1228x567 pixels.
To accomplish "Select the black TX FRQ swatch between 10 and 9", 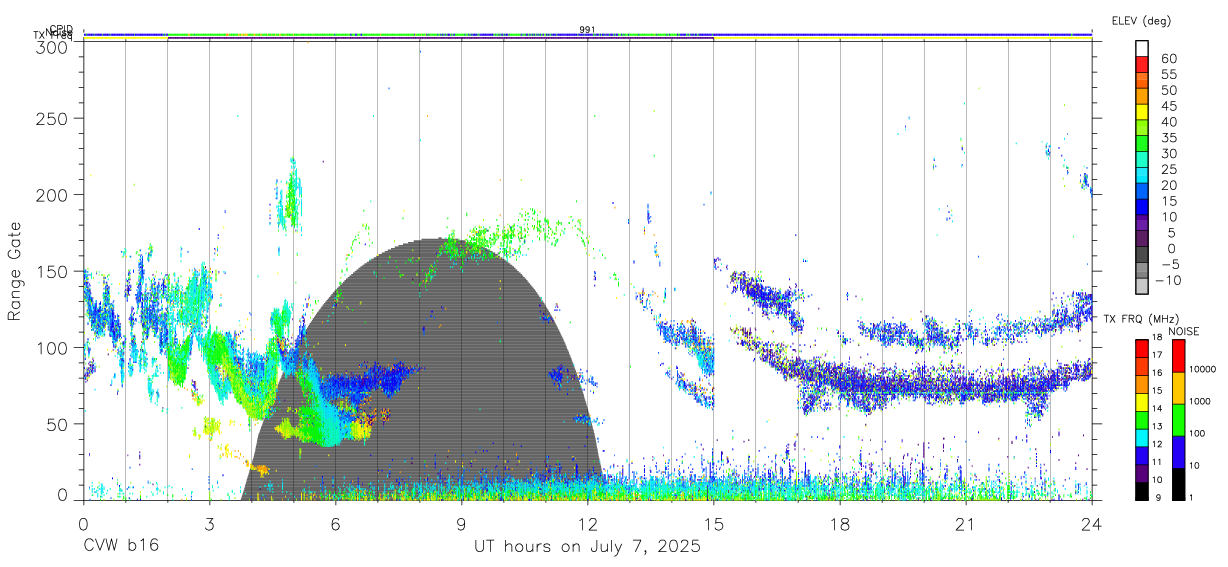I will (1142, 492).
